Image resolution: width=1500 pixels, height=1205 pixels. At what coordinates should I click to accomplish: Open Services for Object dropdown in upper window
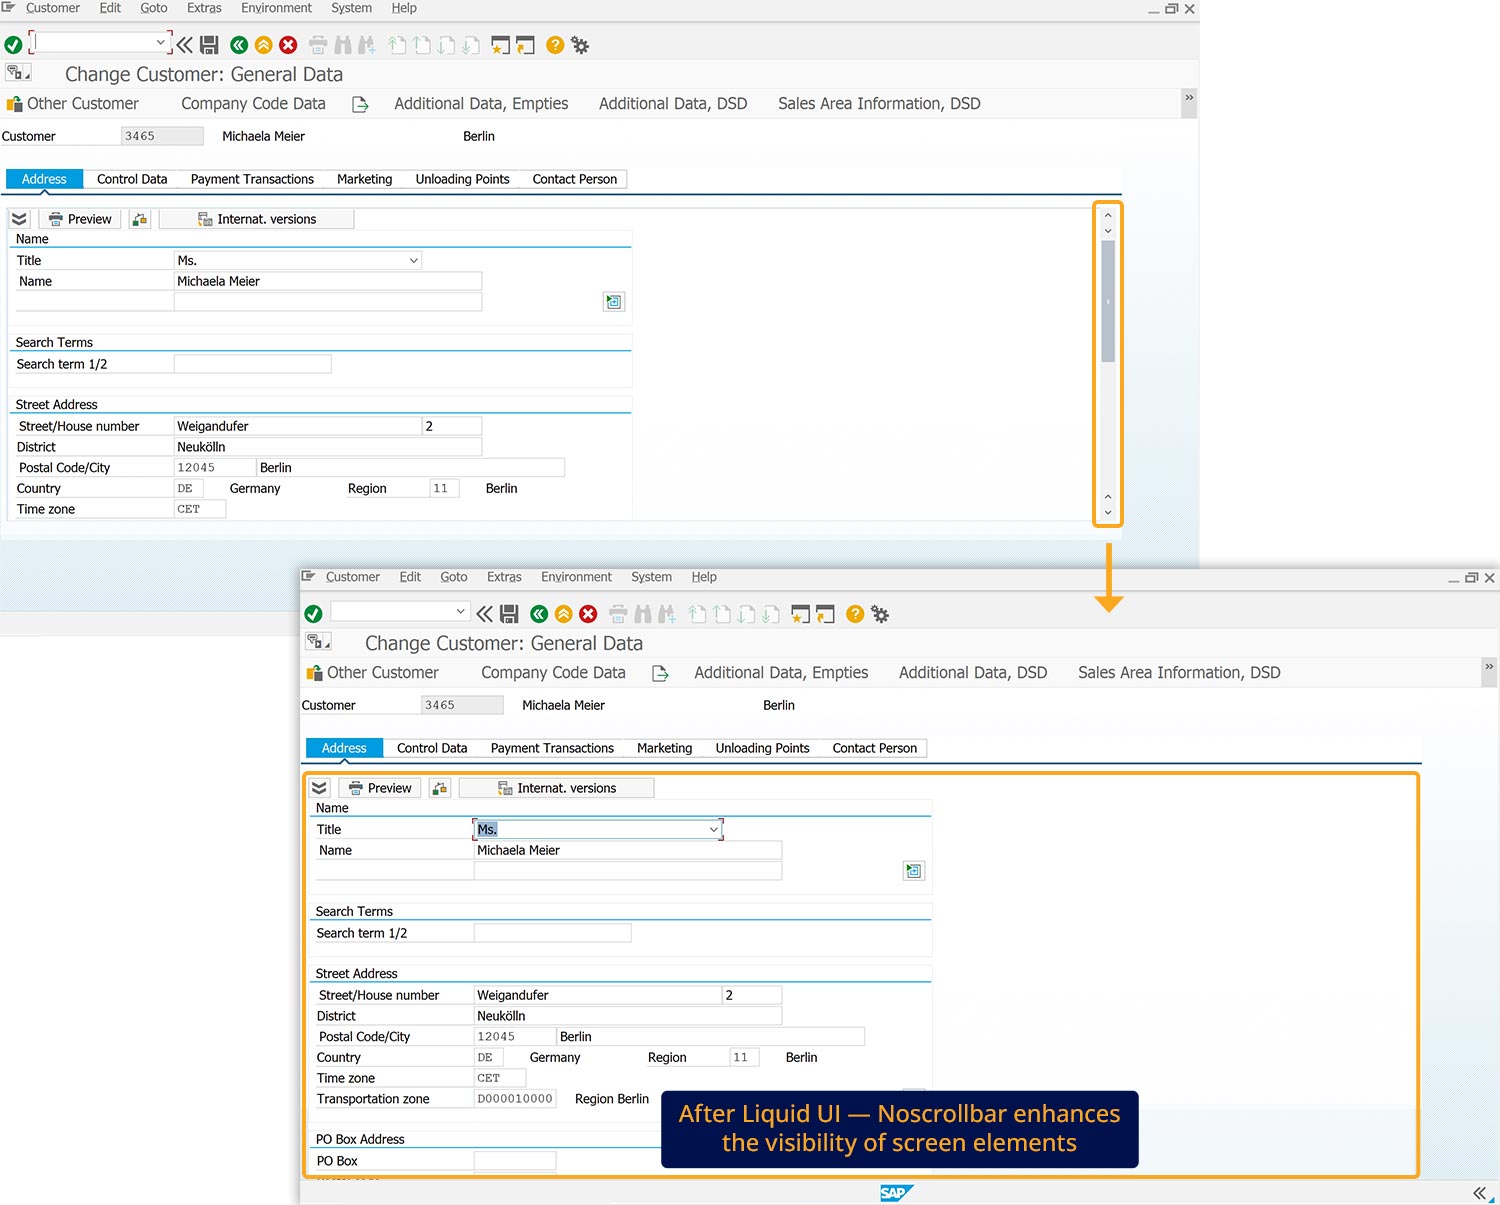pos(18,73)
